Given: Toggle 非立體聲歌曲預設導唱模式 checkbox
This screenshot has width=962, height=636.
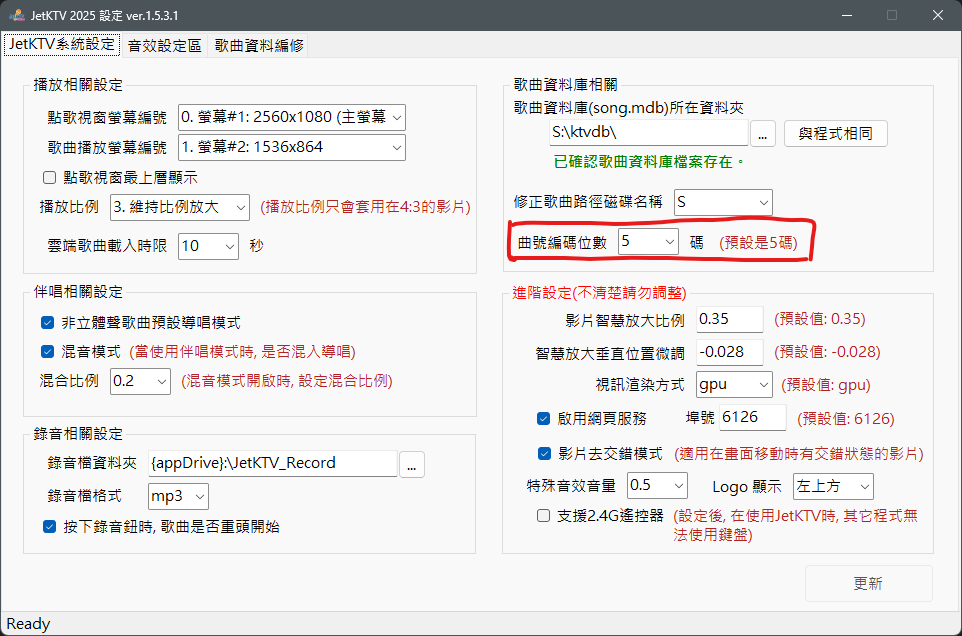Looking at the screenshot, I should [x=47, y=323].
